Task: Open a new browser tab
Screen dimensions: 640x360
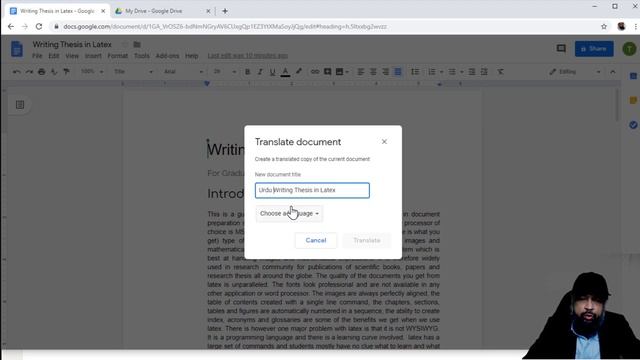Action: (x=225, y=11)
